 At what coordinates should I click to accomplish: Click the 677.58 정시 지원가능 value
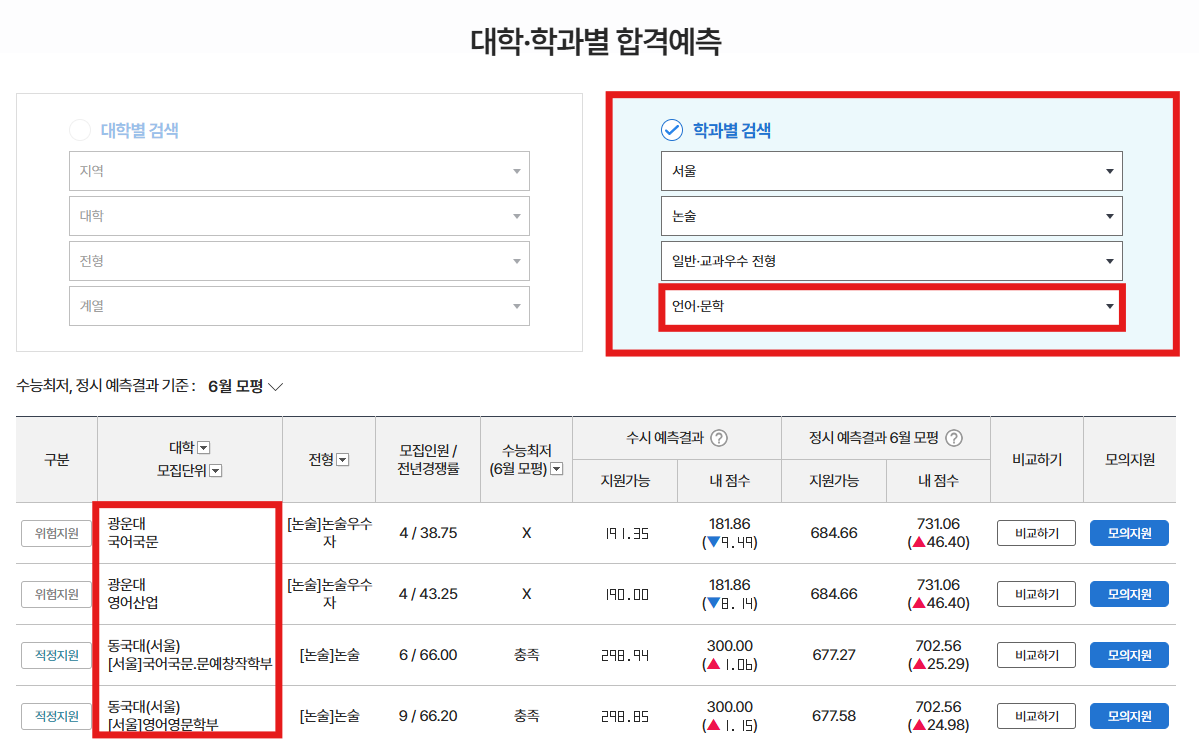pos(834,716)
